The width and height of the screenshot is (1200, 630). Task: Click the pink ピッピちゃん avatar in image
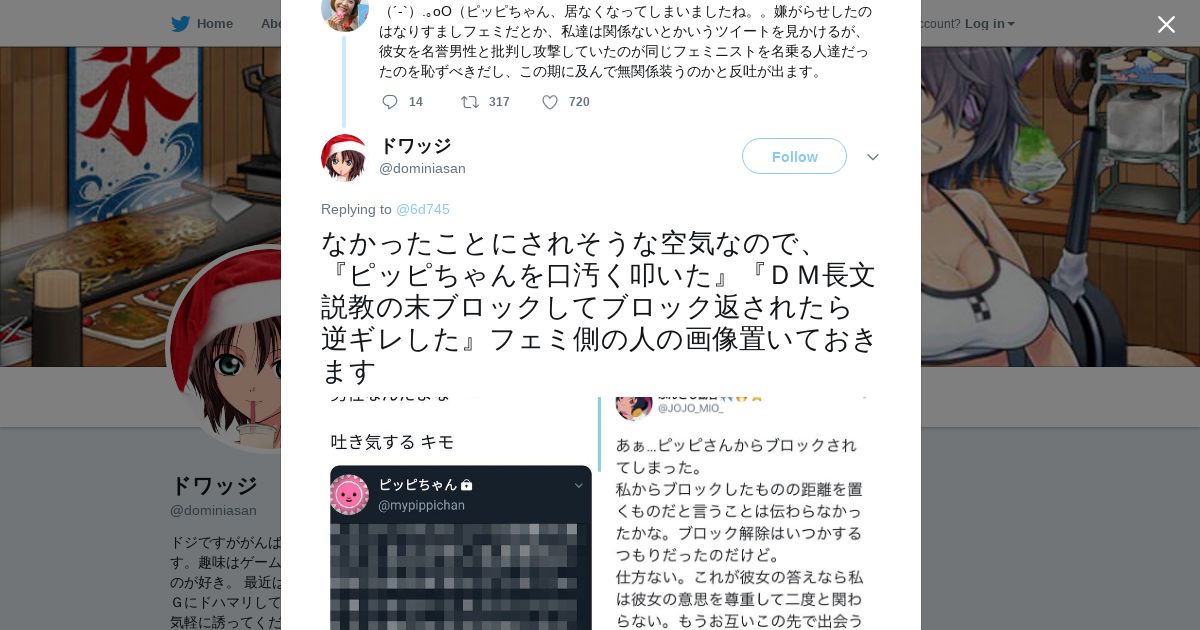pyautogui.click(x=349, y=494)
